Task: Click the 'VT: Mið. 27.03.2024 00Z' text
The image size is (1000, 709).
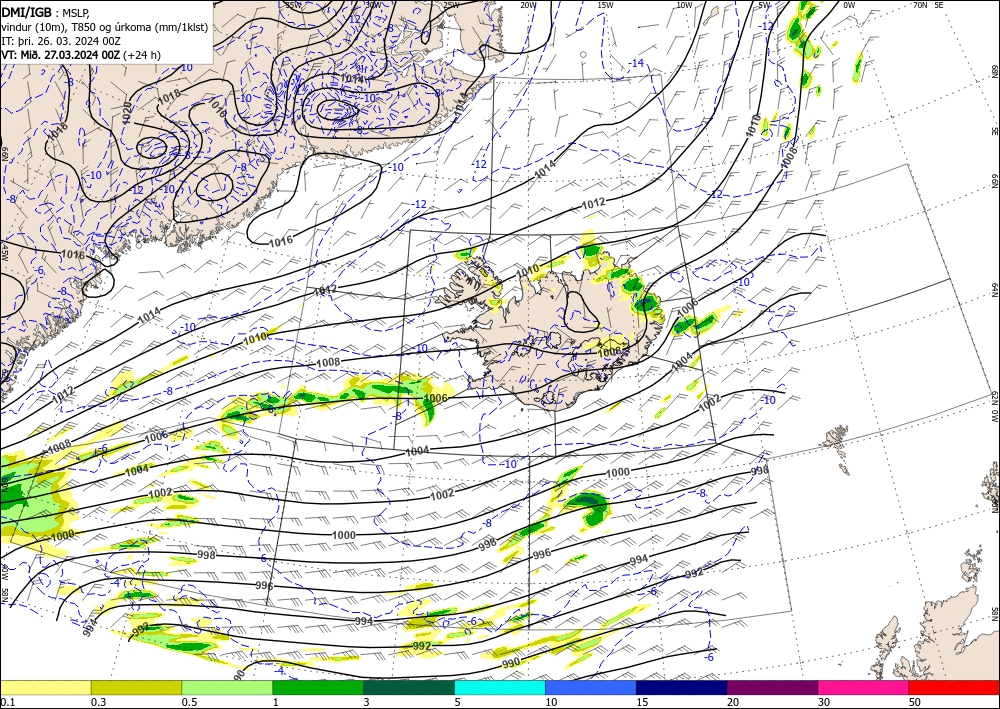Action: 61,55
